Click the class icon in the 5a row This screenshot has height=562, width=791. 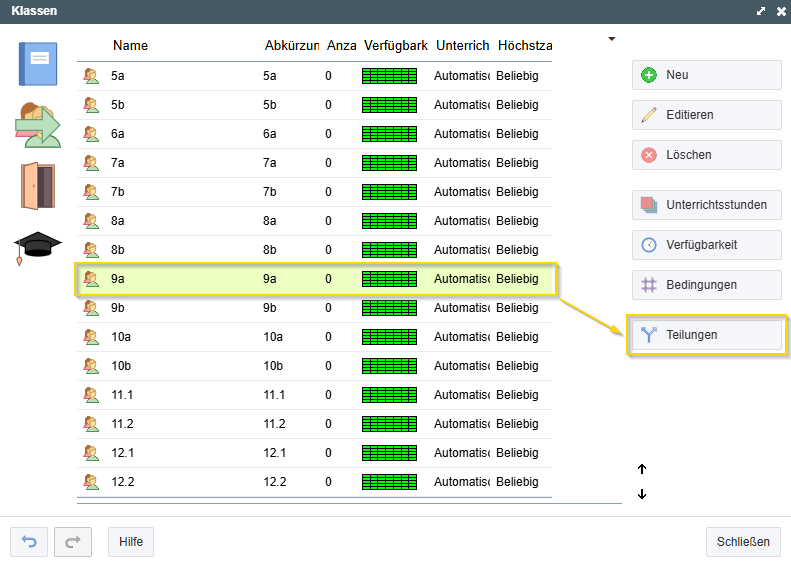coord(91,76)
